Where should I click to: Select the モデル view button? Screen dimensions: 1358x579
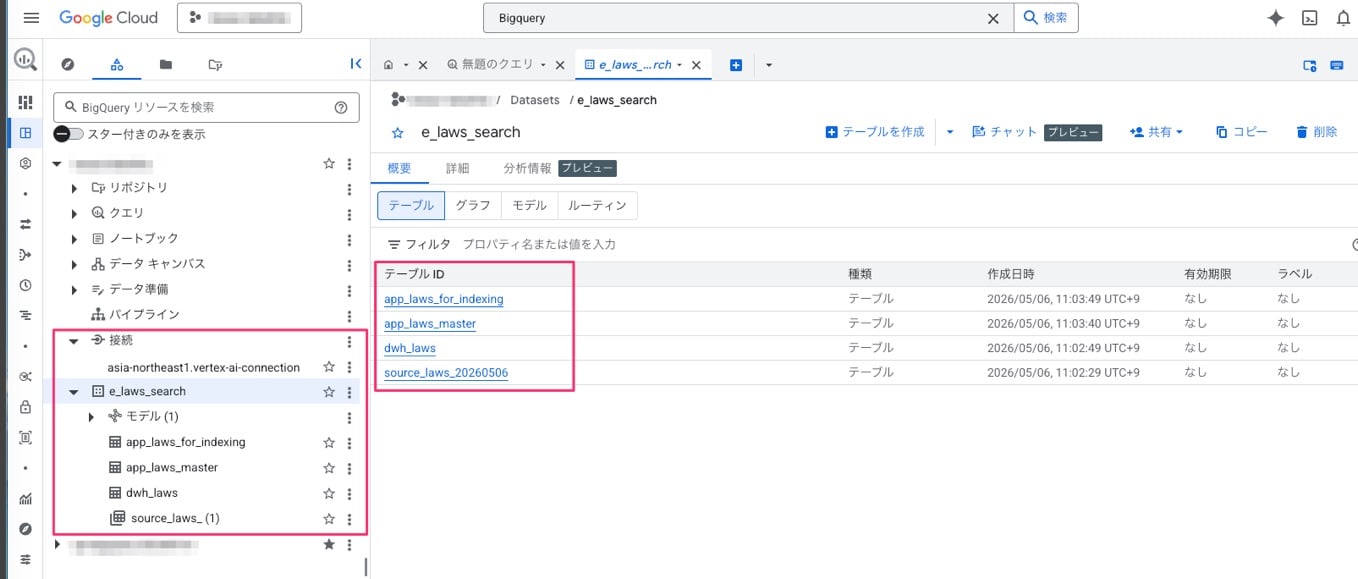pyautogui.click(x=529, y=205)
